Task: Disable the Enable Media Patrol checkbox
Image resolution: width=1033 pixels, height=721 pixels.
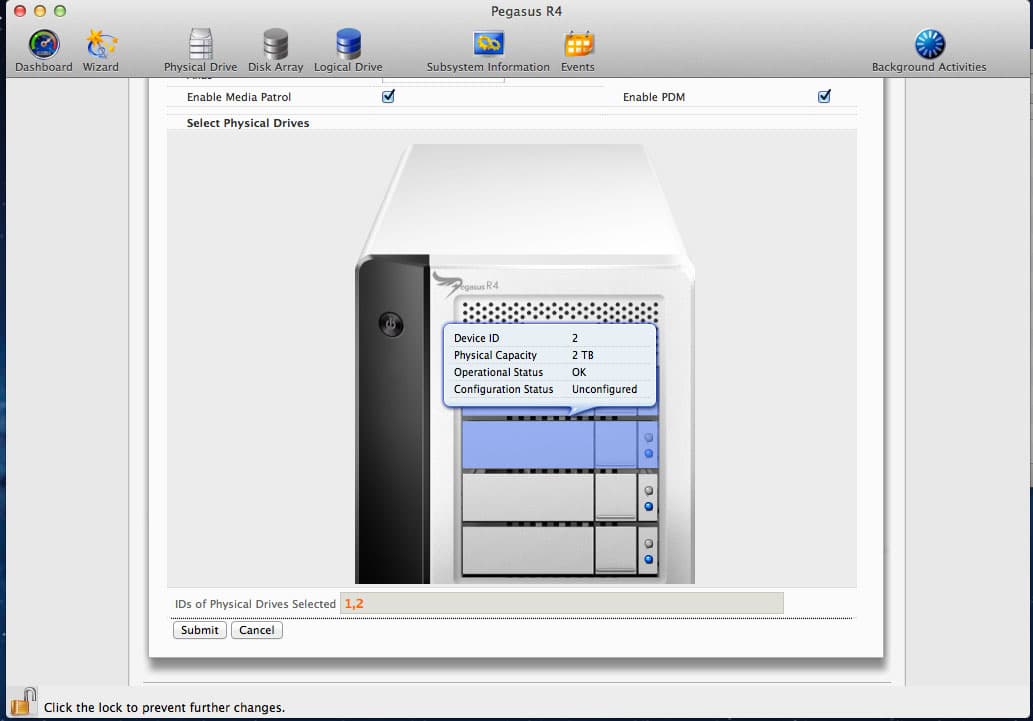Action: click(x=388, y=96)
